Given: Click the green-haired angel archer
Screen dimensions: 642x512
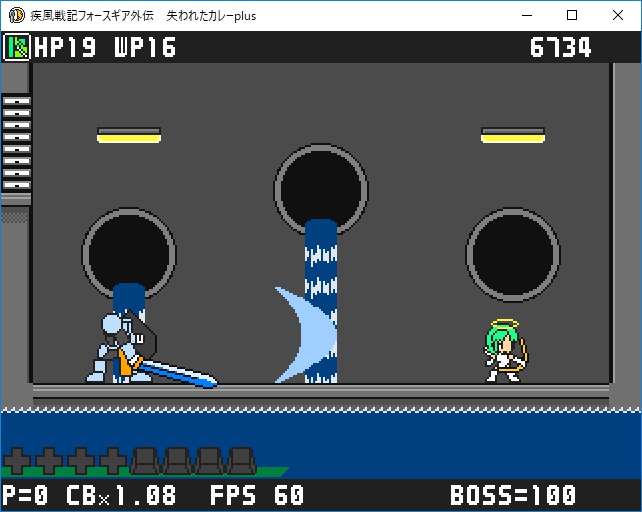Looking at the screenshot, I should [x=506, y=351].
